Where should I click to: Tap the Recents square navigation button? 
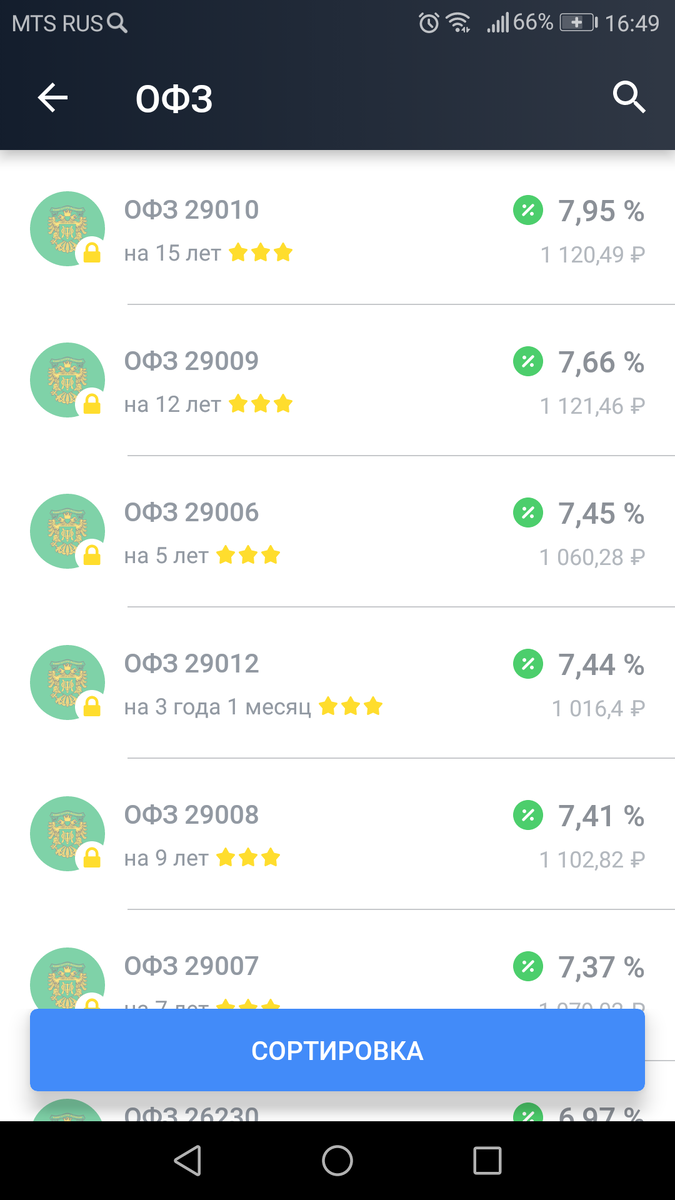[487, 1159]
